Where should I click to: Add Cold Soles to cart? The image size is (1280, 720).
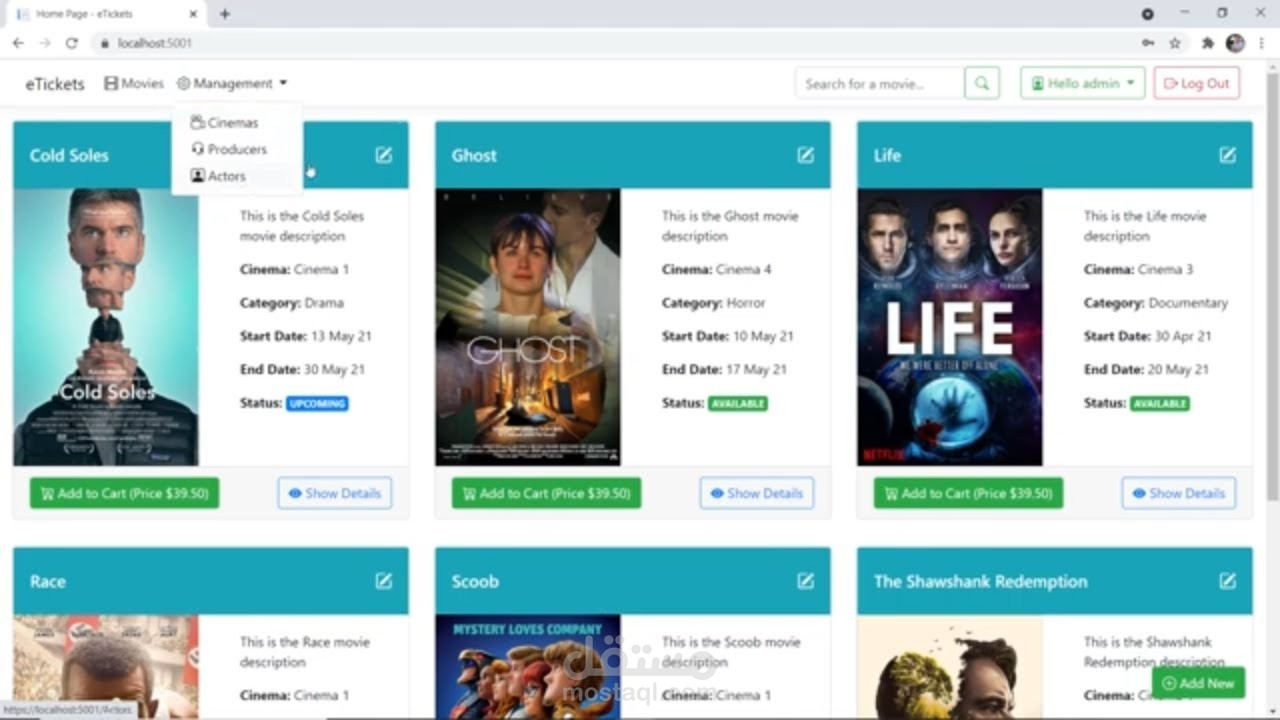click(124, 493)
